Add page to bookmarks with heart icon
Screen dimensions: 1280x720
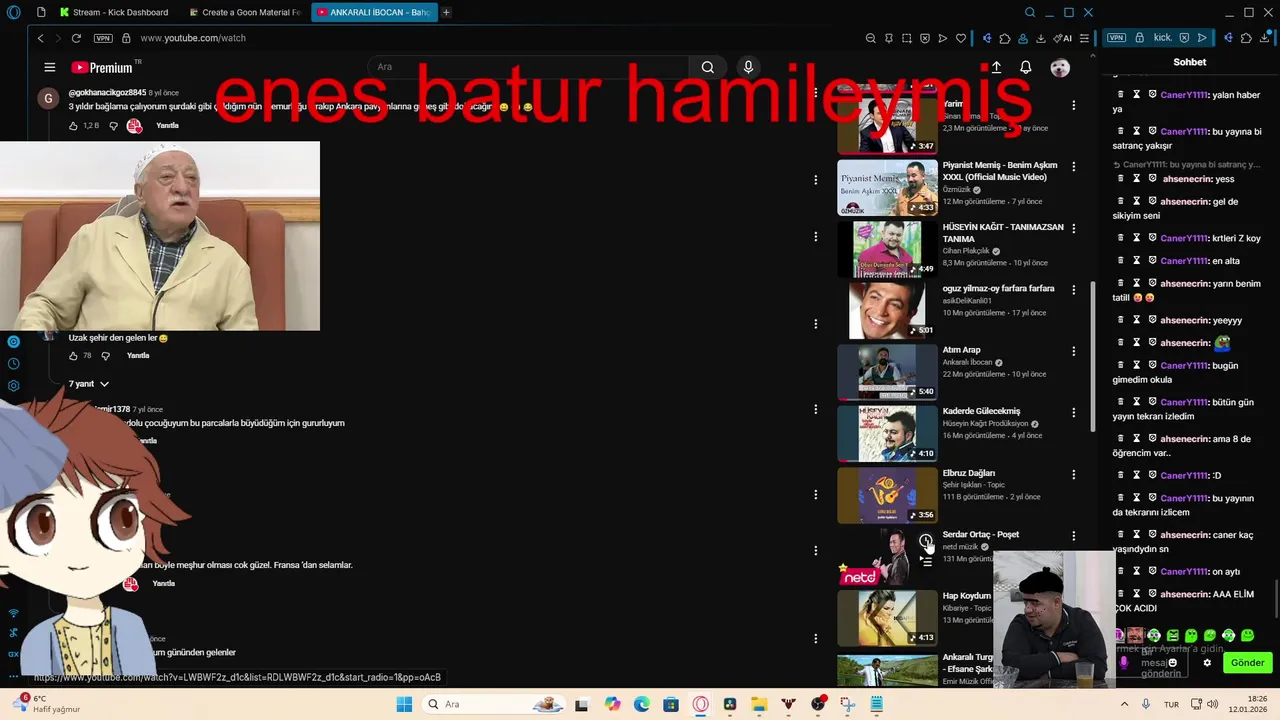point(961,38)
